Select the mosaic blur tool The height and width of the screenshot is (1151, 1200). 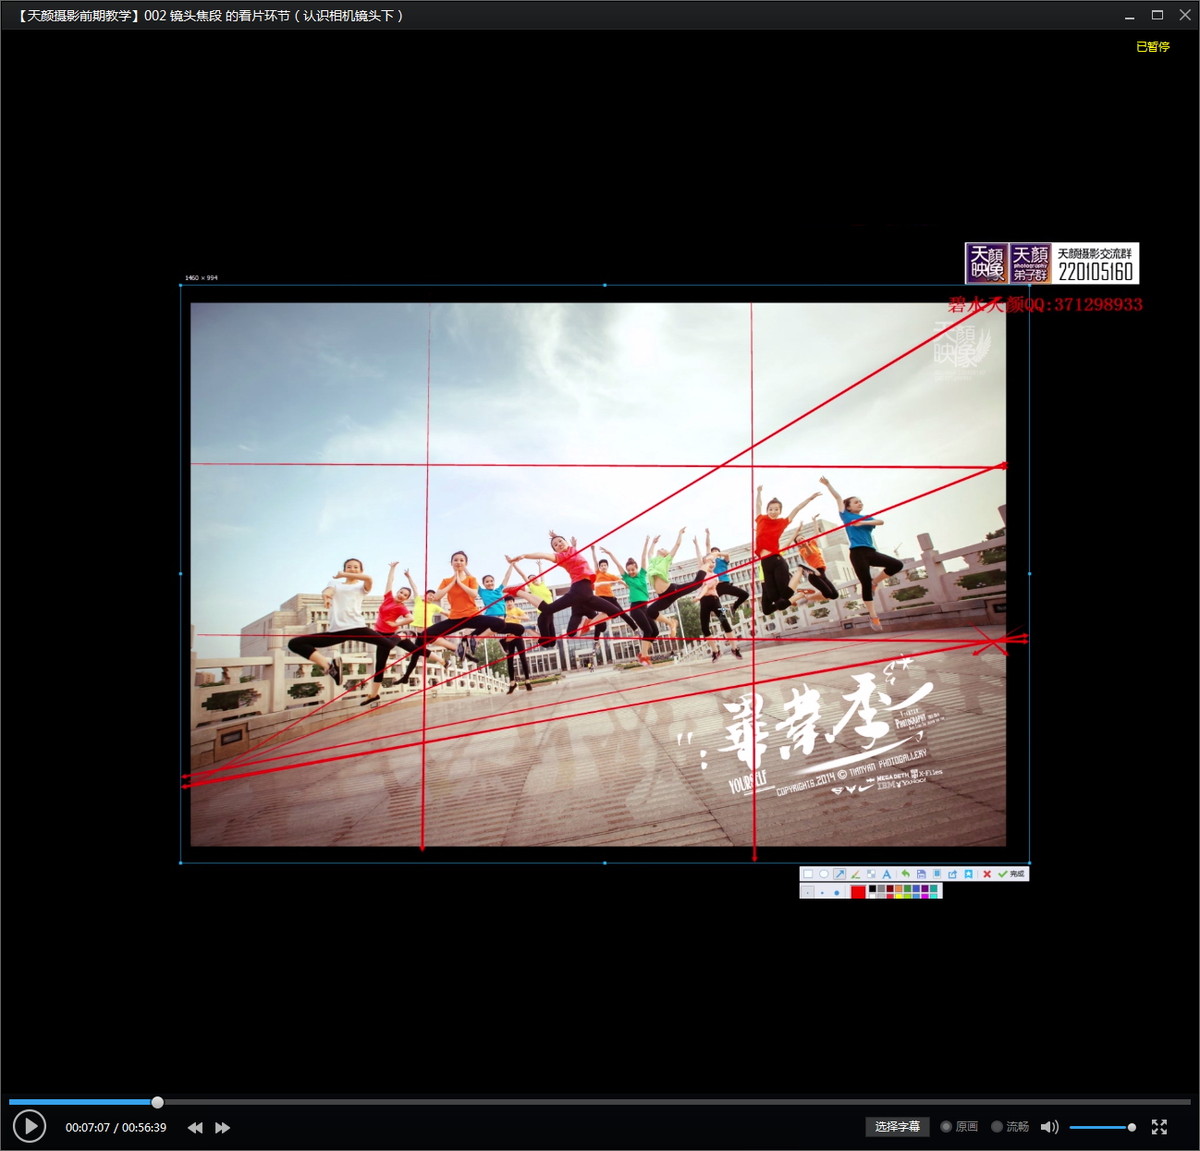pos(871,874)
